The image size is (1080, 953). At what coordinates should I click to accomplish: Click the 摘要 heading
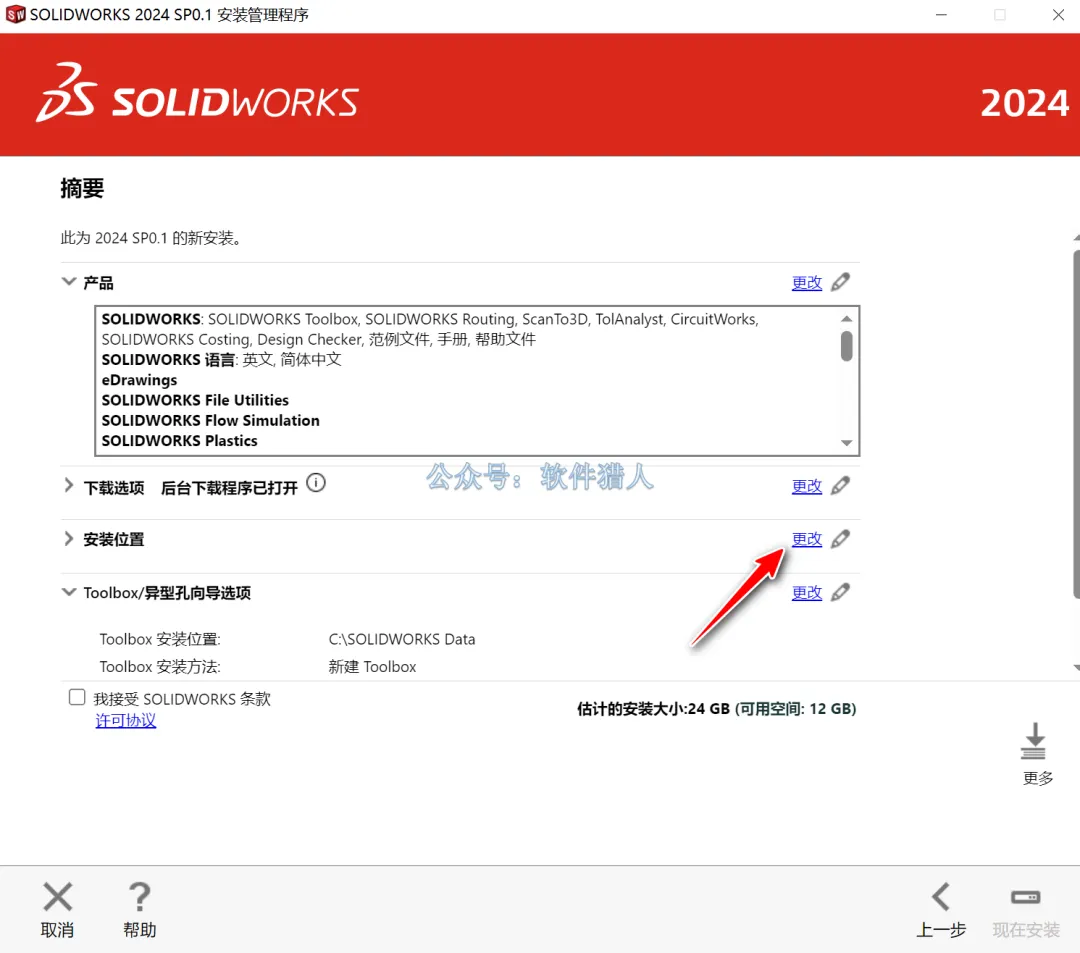[x=82, y=188]
